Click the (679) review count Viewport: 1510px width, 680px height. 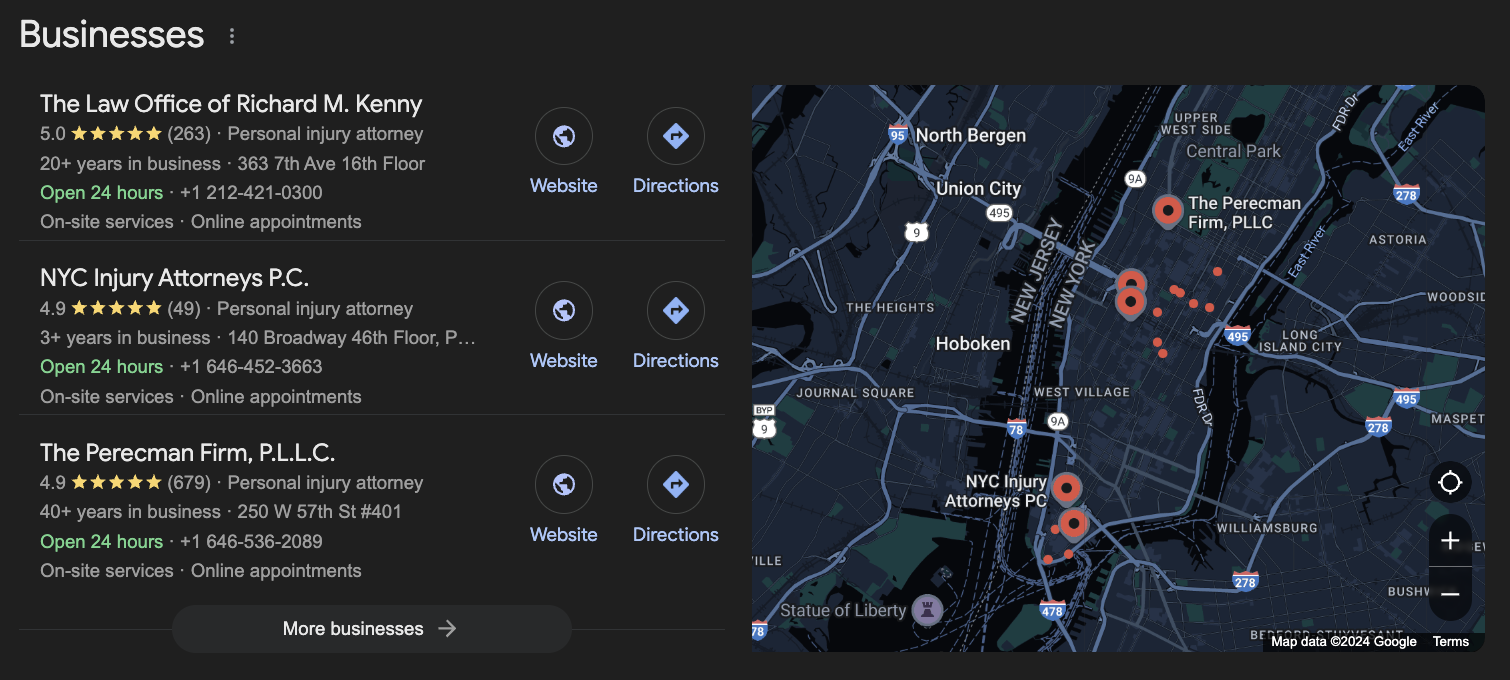pos(189,483)
